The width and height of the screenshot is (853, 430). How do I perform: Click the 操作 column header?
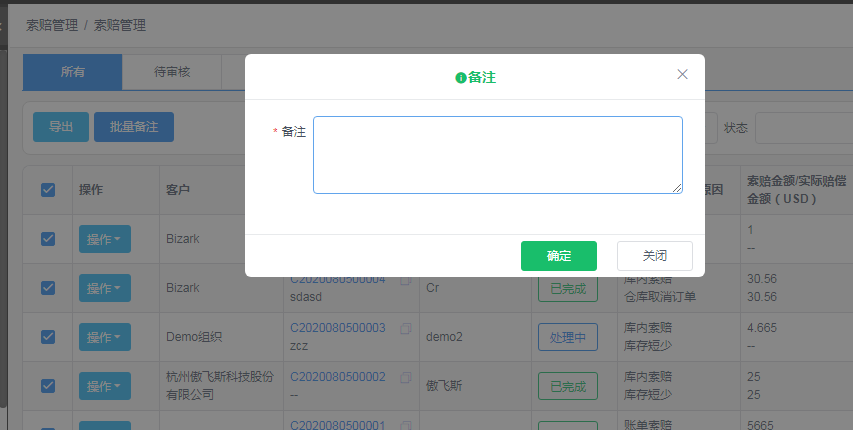[x=91, y=189]
